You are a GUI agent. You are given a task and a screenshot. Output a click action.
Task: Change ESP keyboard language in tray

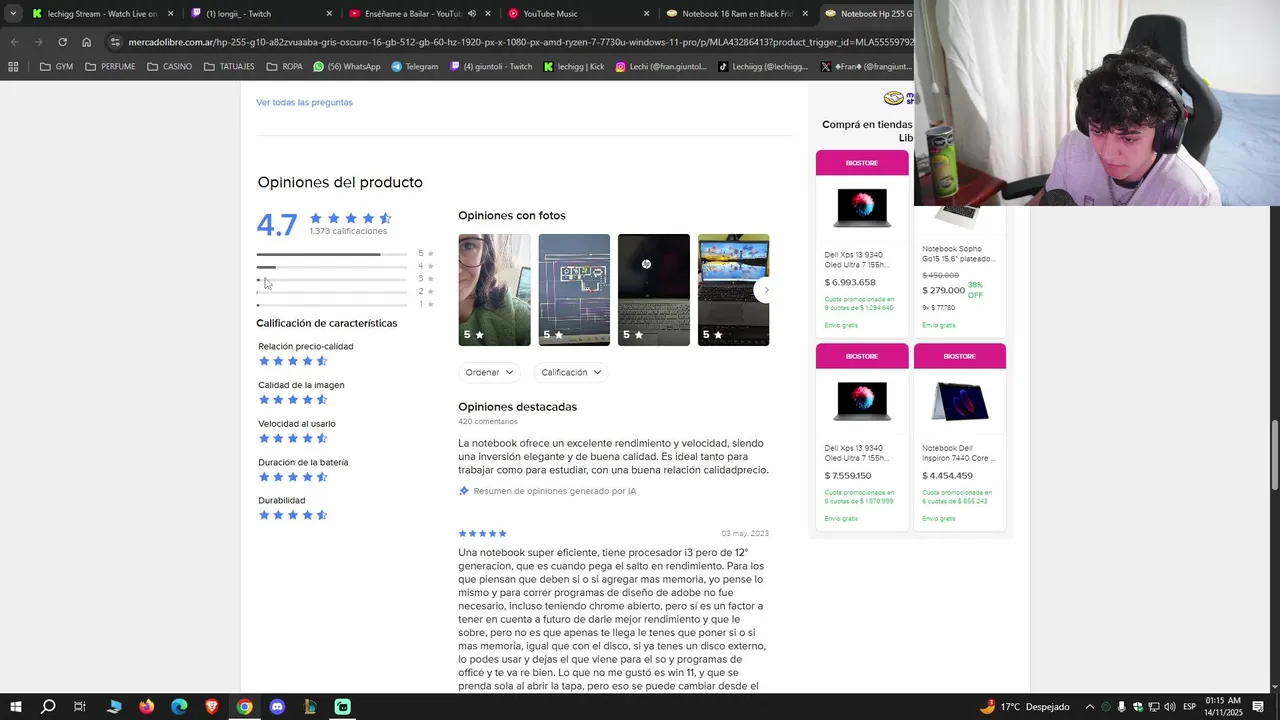[1189, 707]
